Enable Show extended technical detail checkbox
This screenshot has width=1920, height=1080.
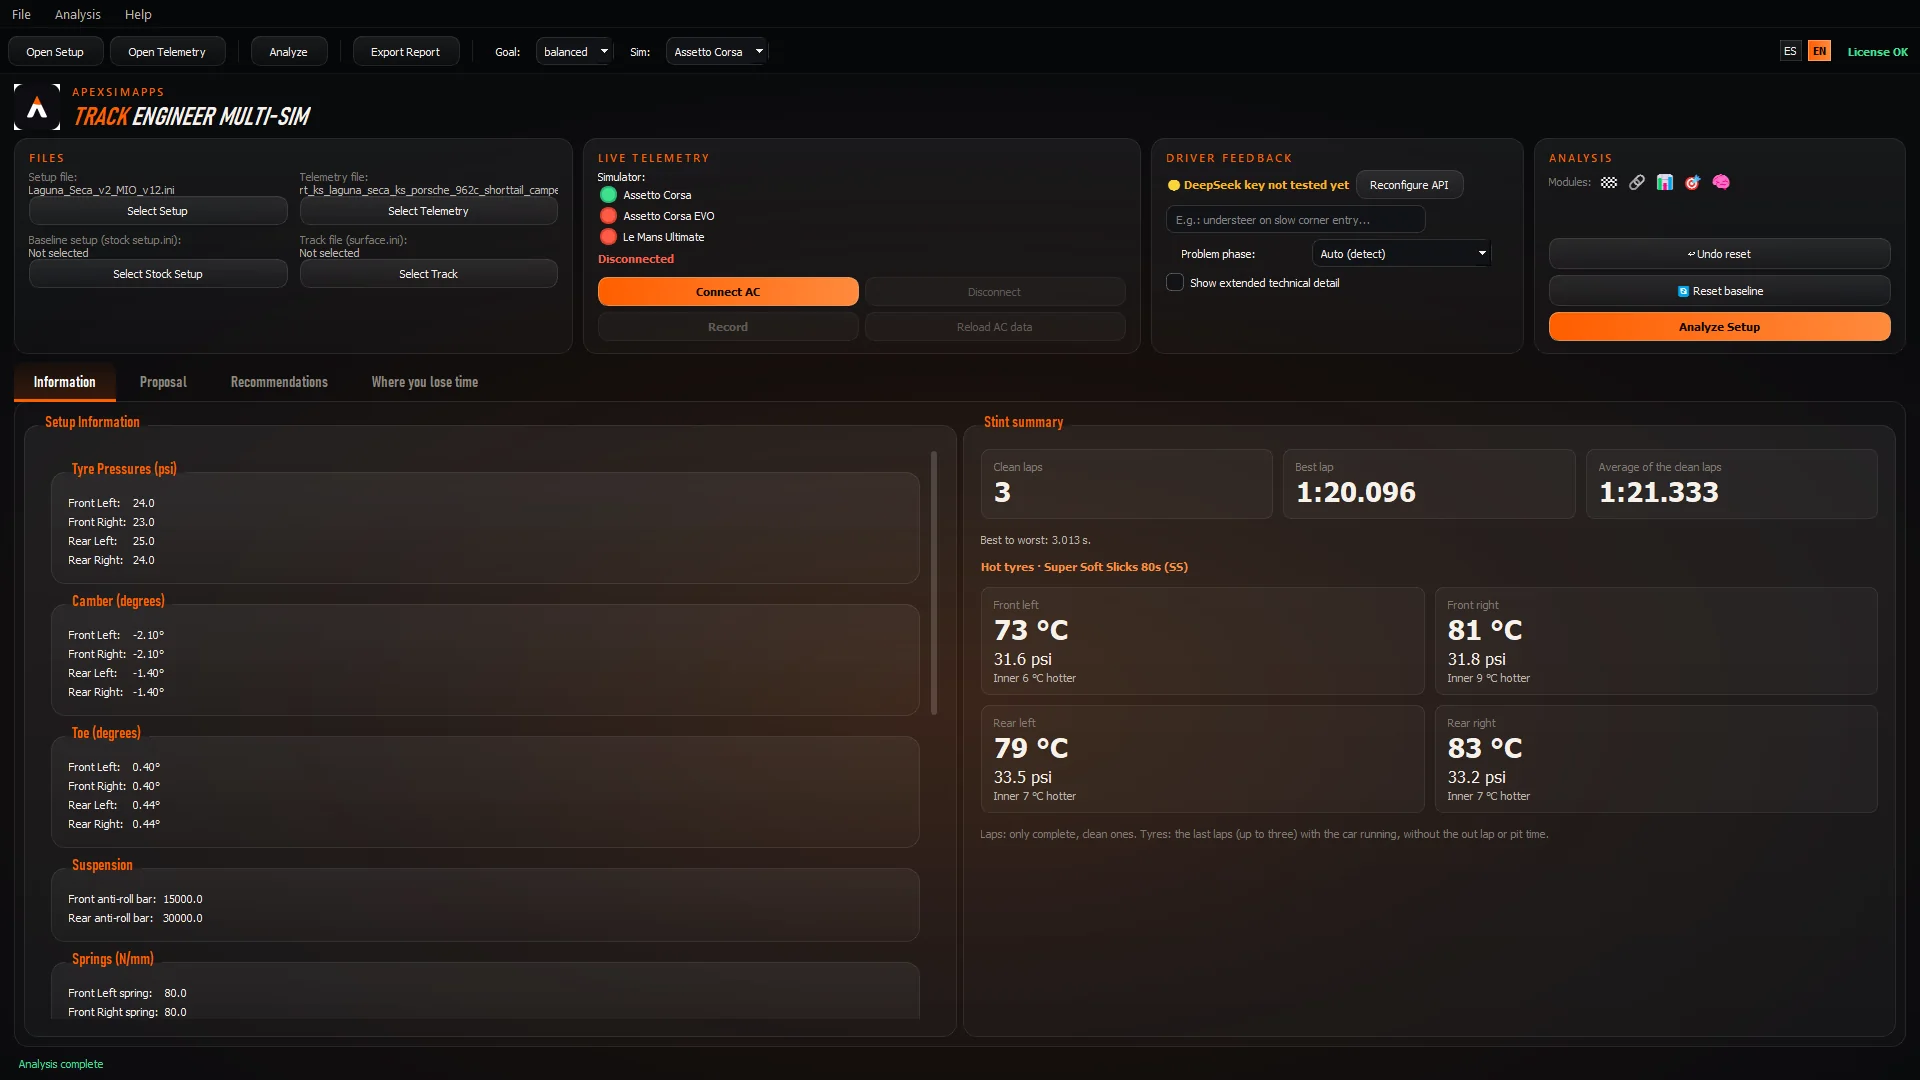coord(1175,283)
